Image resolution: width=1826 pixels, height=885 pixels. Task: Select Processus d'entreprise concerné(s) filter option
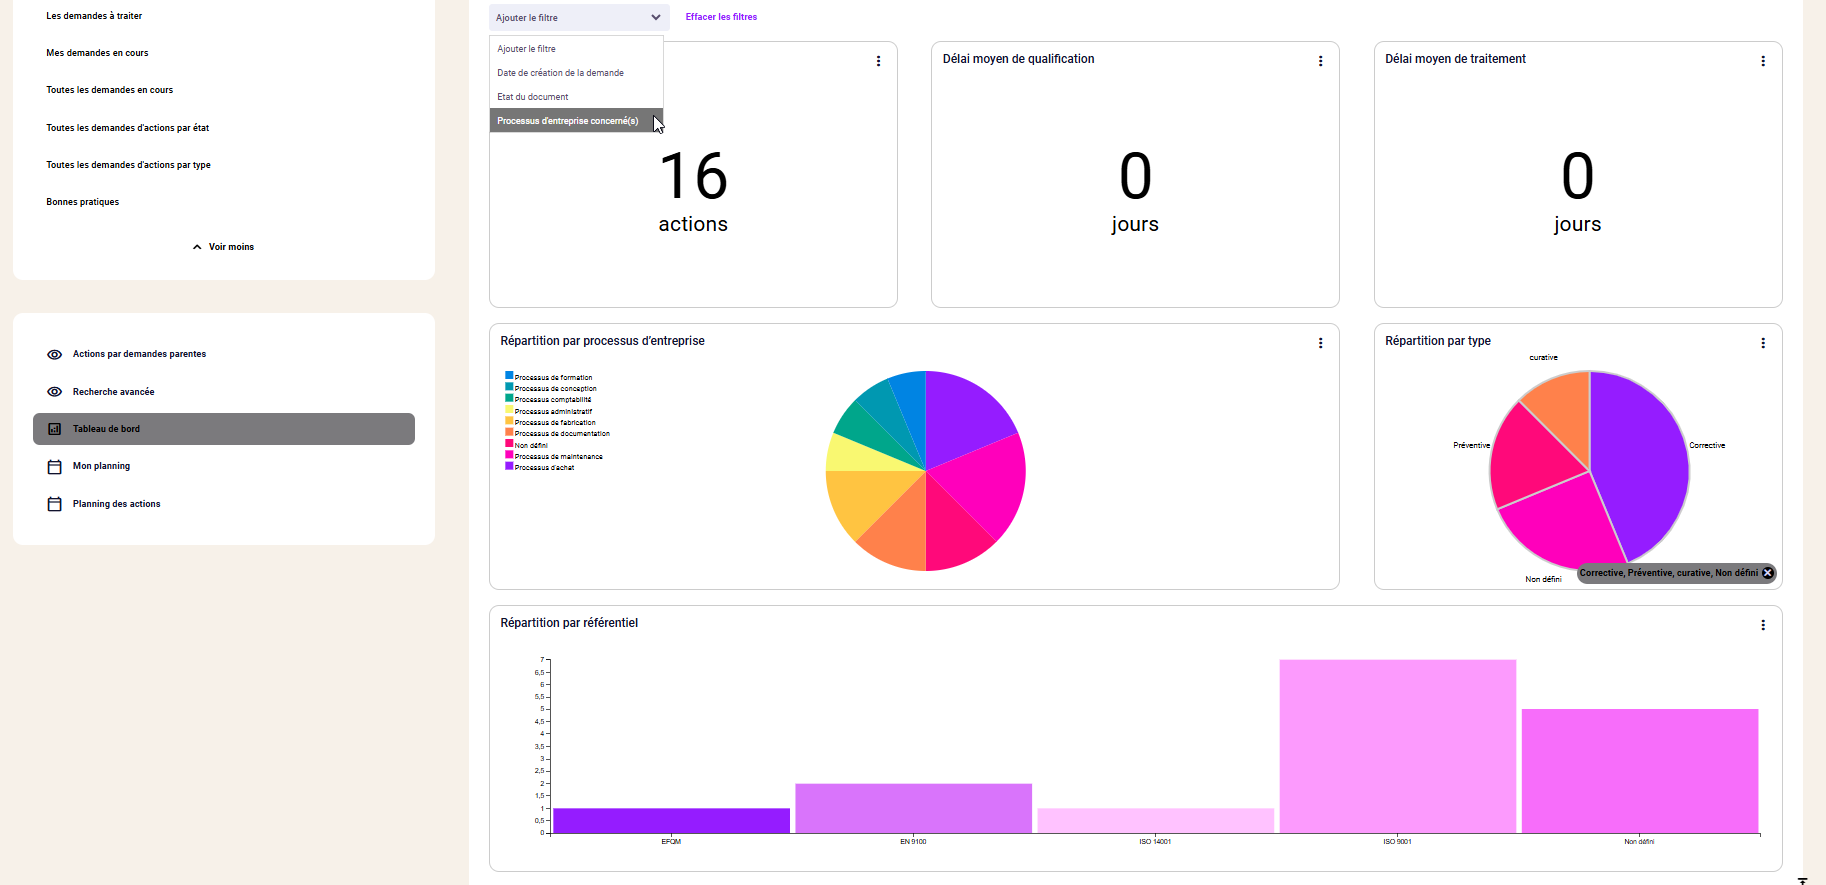(x=568, y=121)
